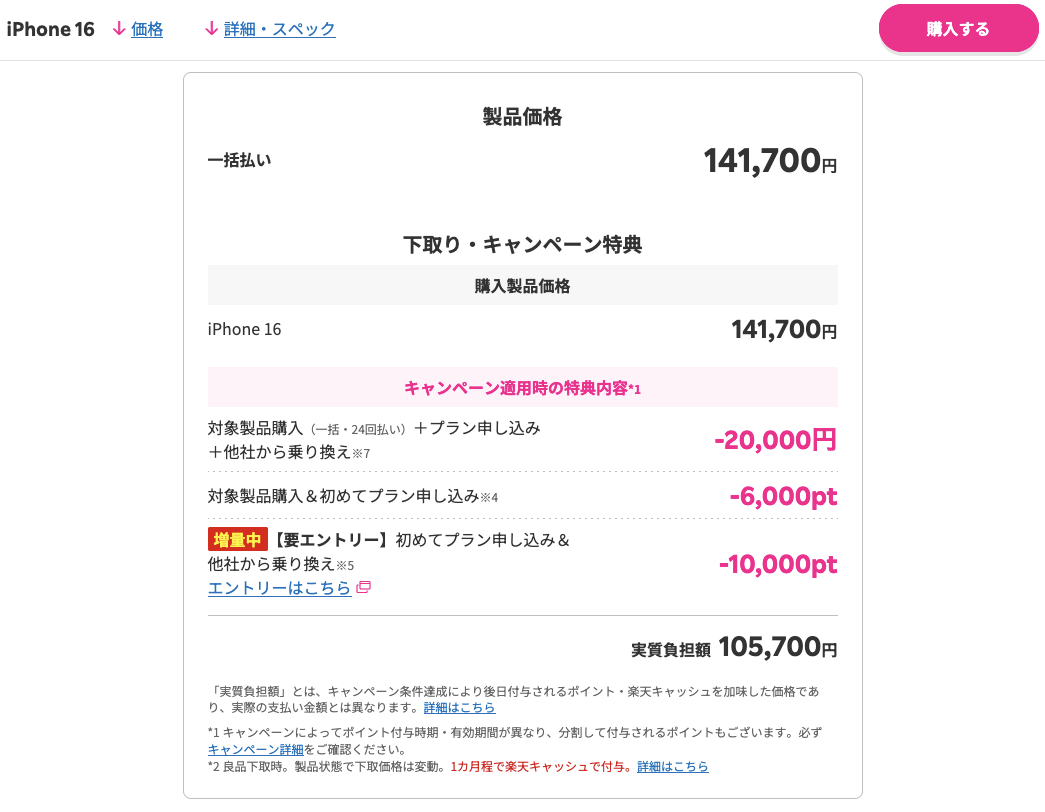Image resolution: width=1045 pixels, height=812 pixels.
Task: Click the ※5 footnote marker
Action: pos(345,566)
